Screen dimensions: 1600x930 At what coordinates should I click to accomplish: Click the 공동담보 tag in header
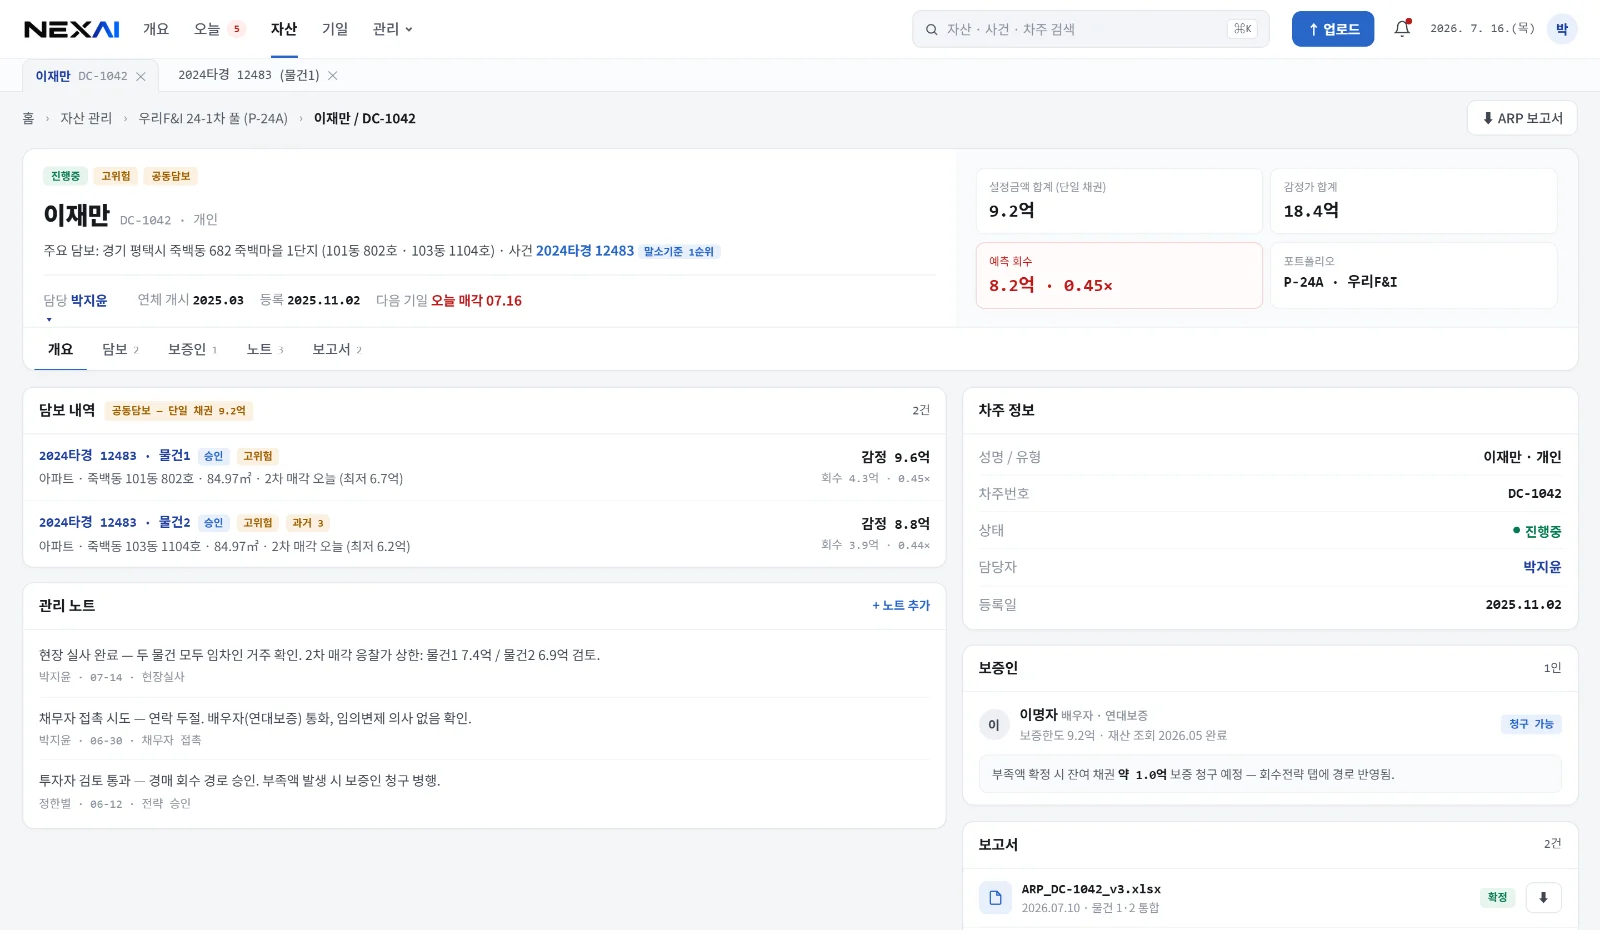(x=171, y=176)
